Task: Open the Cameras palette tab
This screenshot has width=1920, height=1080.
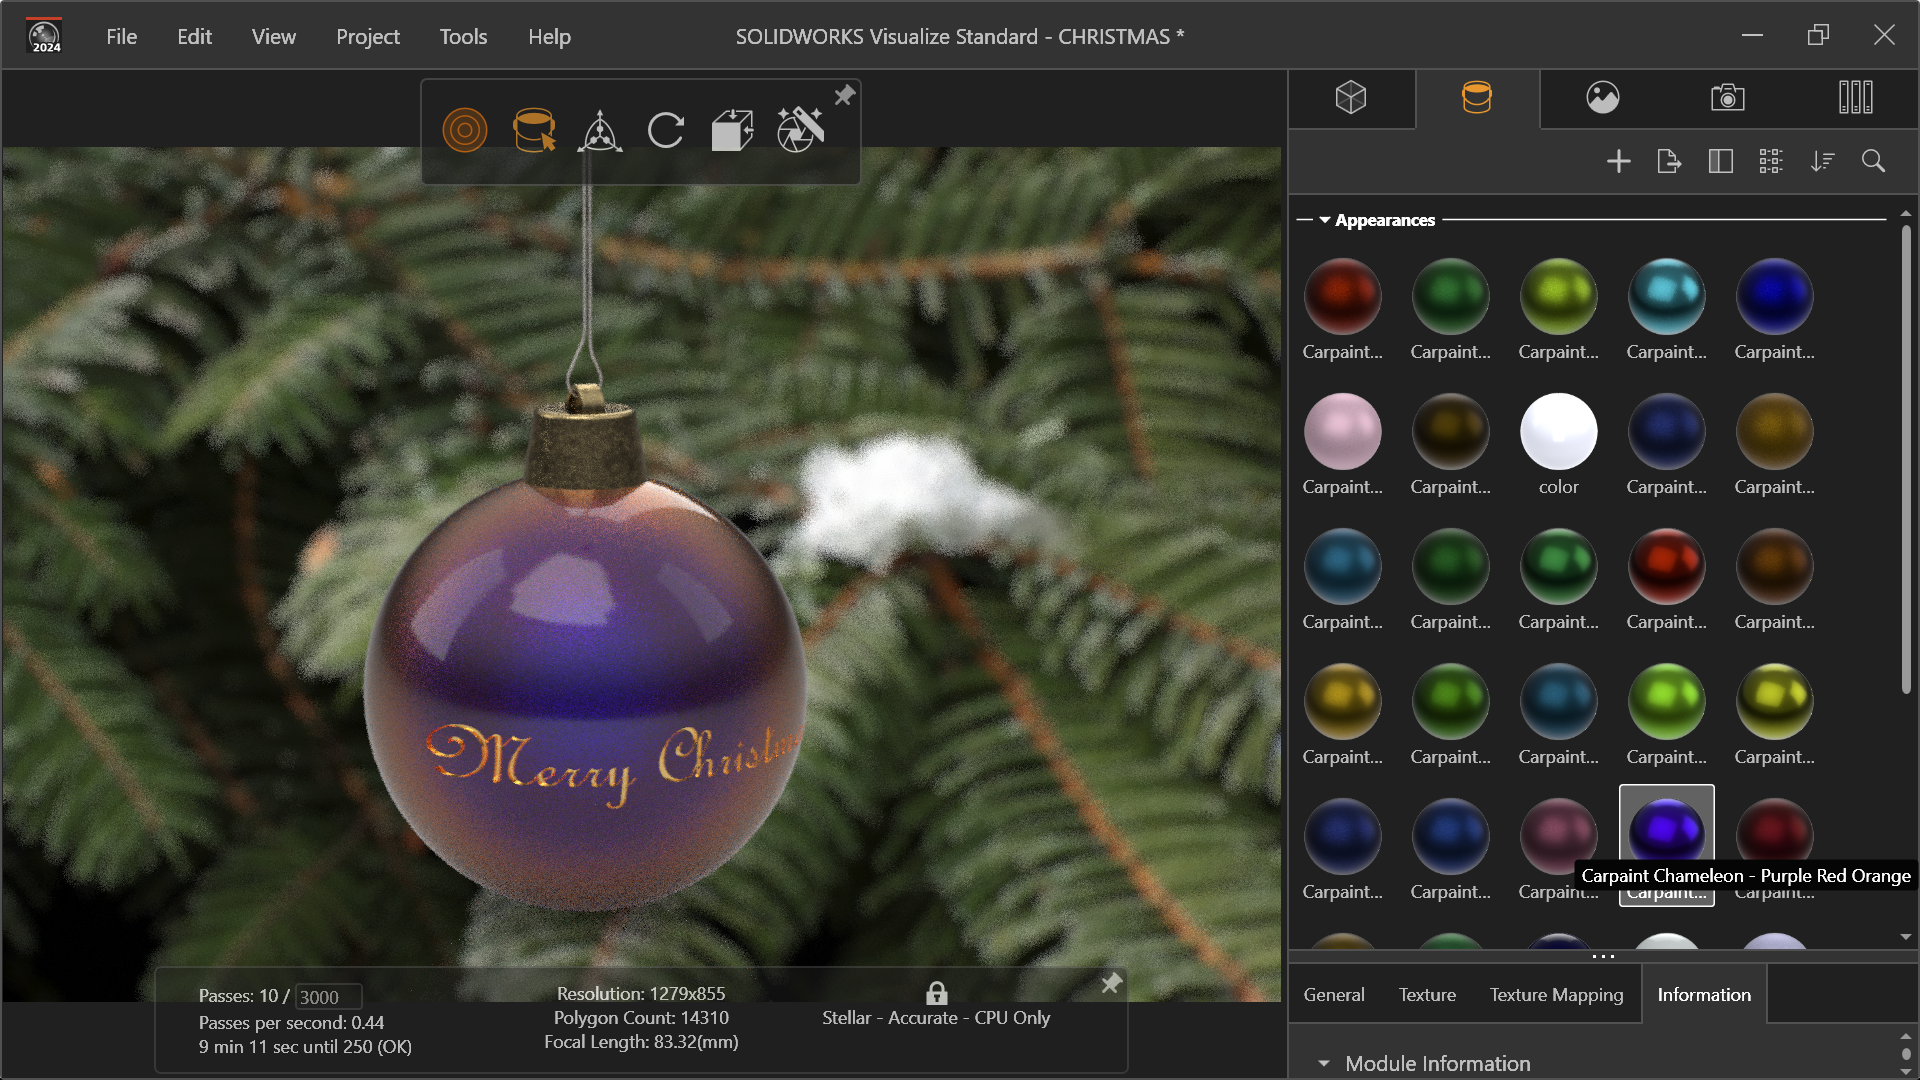Action: click(1727, 98)
